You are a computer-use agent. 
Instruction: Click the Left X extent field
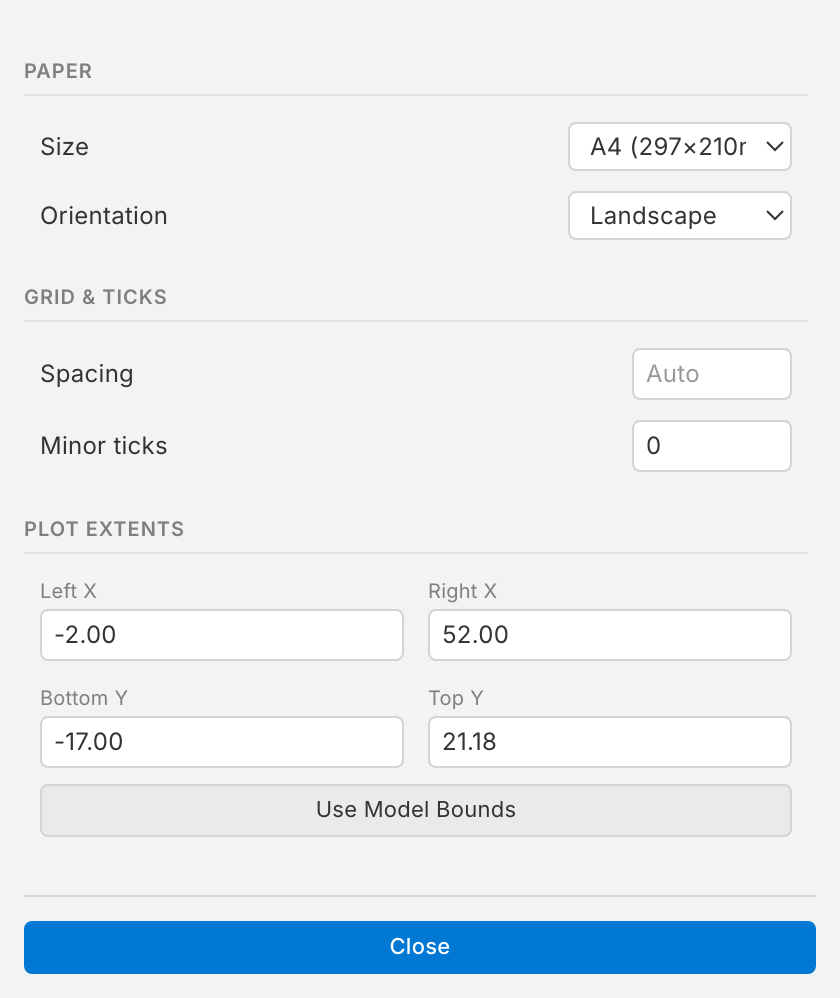click(221, 635)
